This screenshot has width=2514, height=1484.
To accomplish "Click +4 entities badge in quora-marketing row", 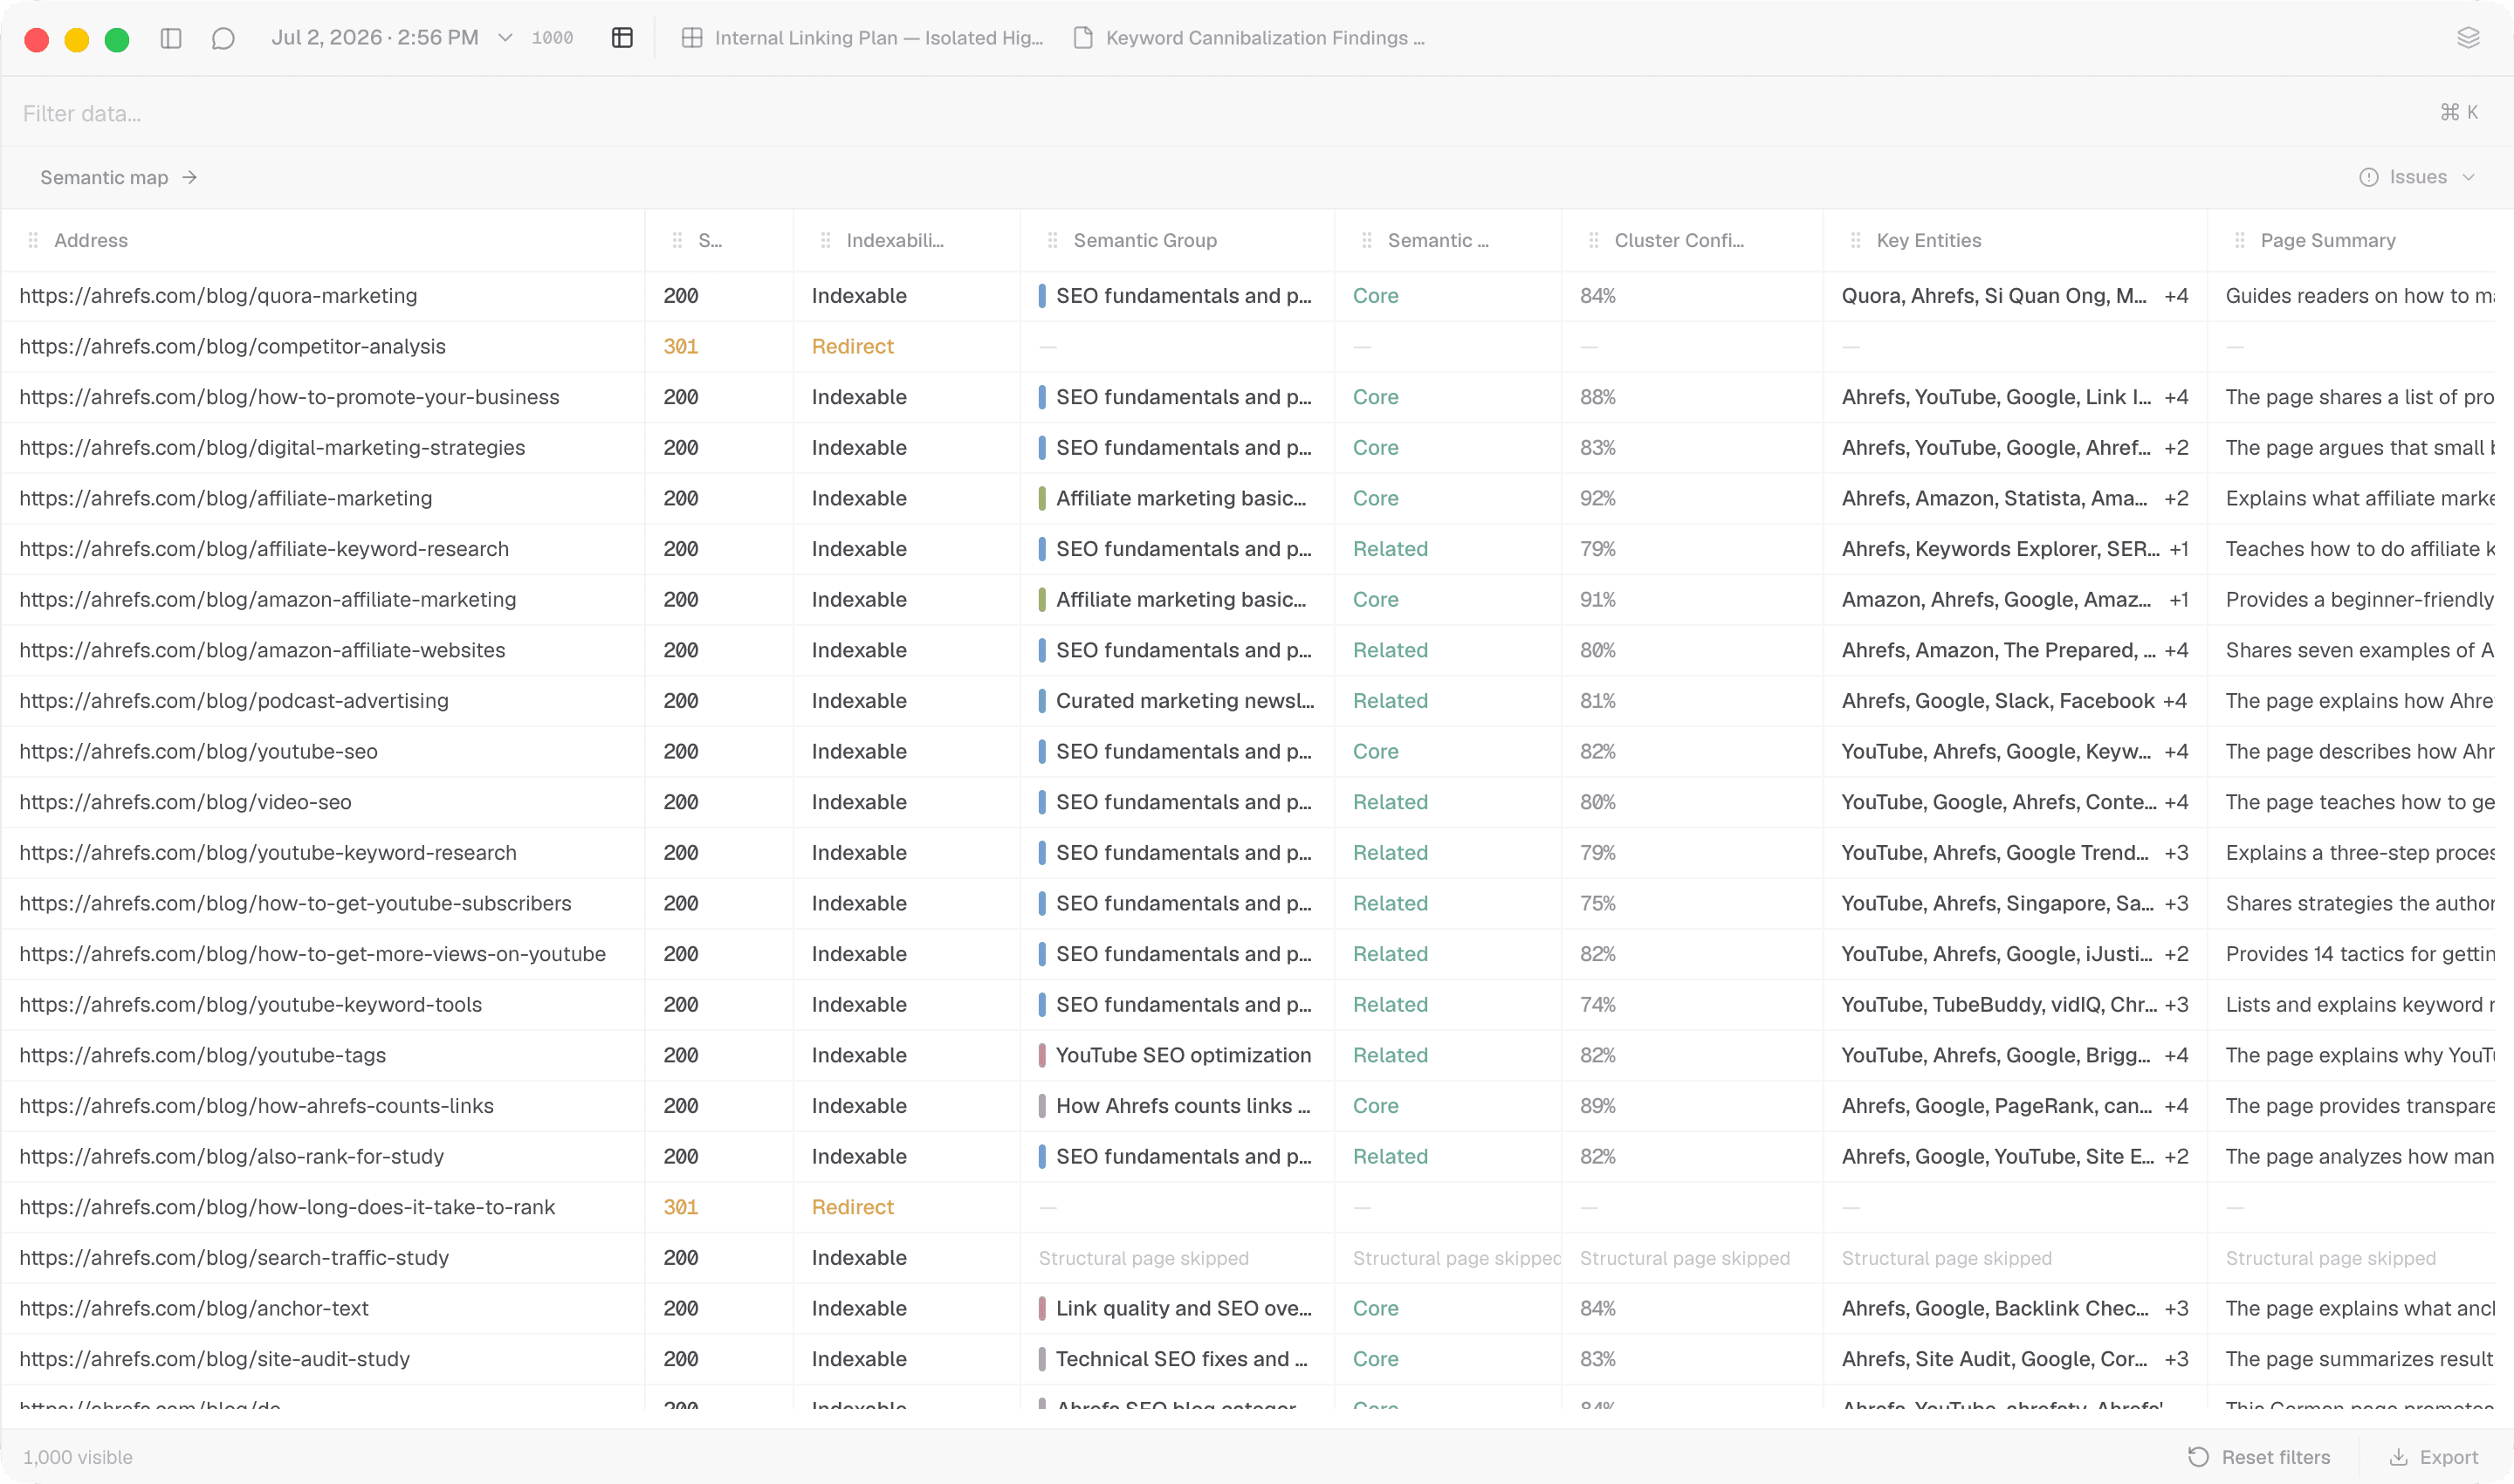I will tap(2176, 296).
